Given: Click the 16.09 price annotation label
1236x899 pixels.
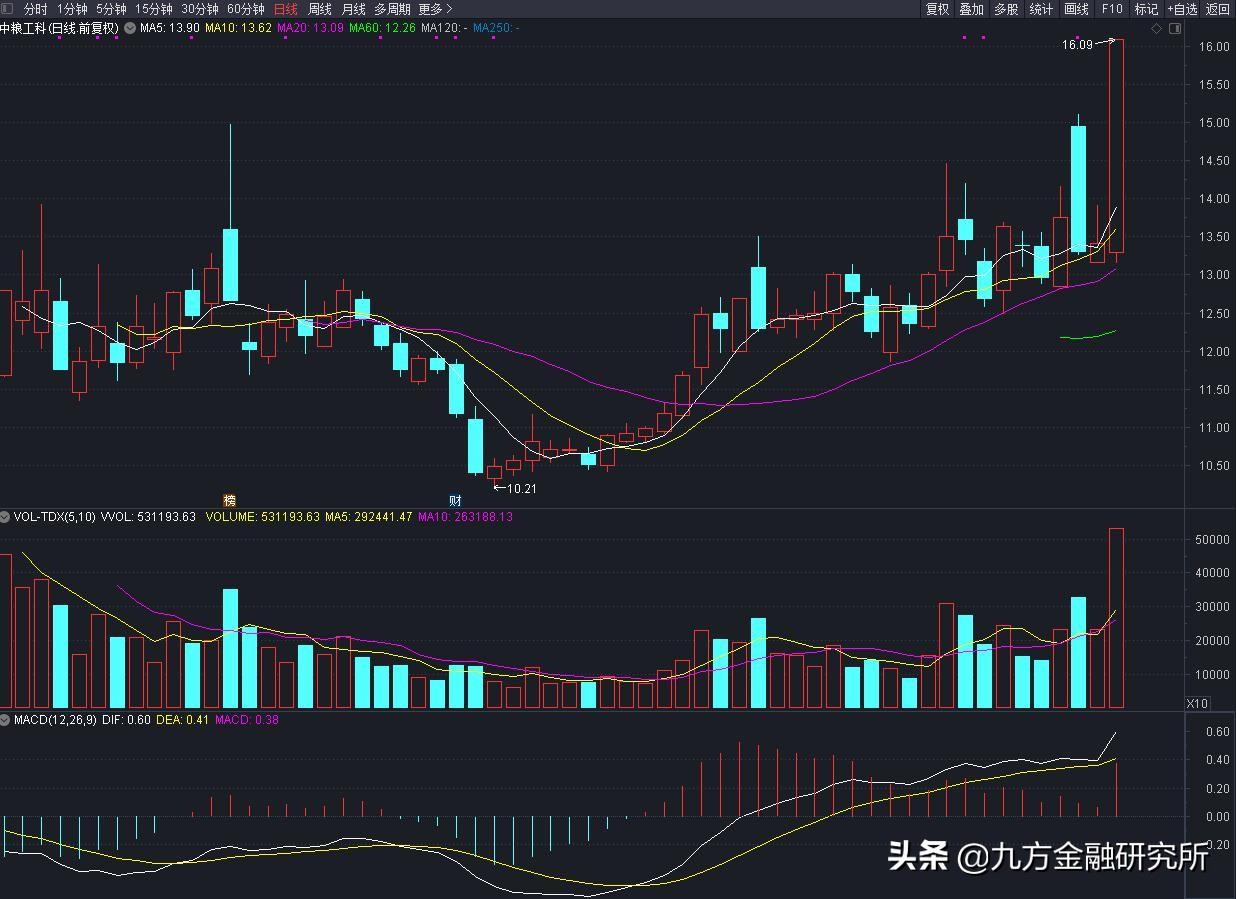Looking at the screenshot, I should pos(1076,45).
